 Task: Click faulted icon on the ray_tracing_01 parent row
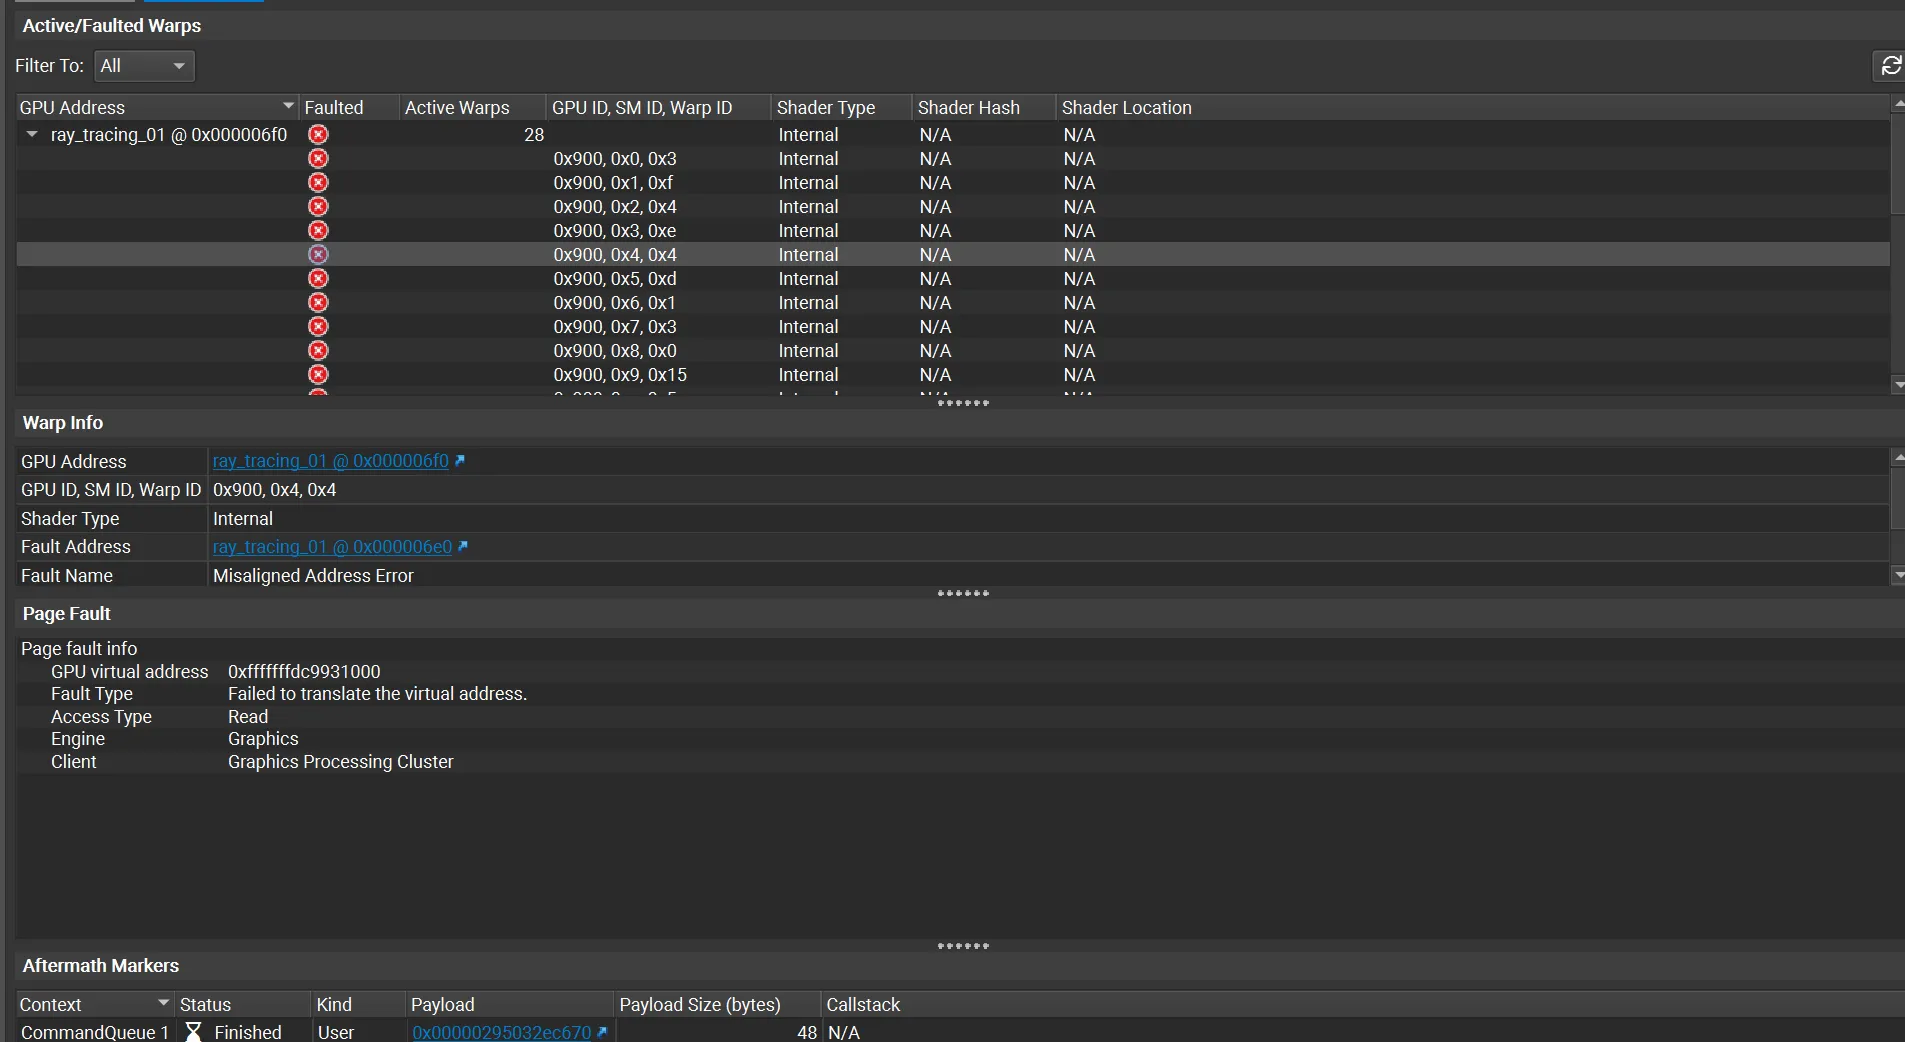click(x=318, y=134)
